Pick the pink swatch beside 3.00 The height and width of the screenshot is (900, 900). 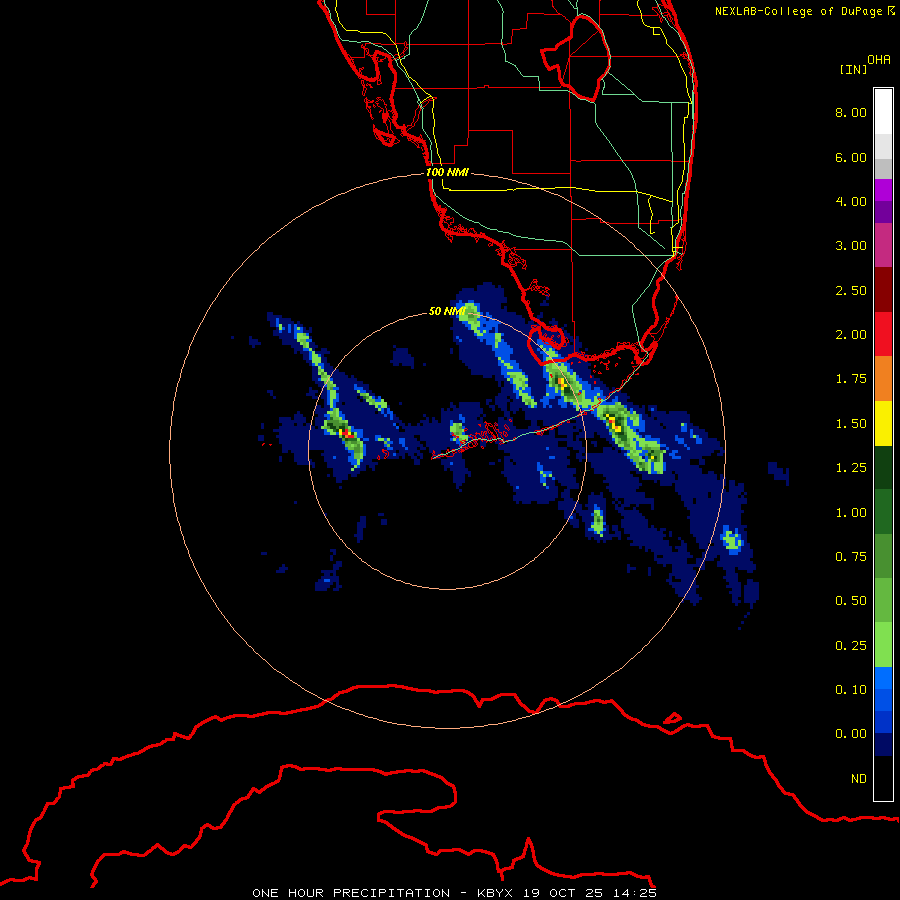click(883, 245)
